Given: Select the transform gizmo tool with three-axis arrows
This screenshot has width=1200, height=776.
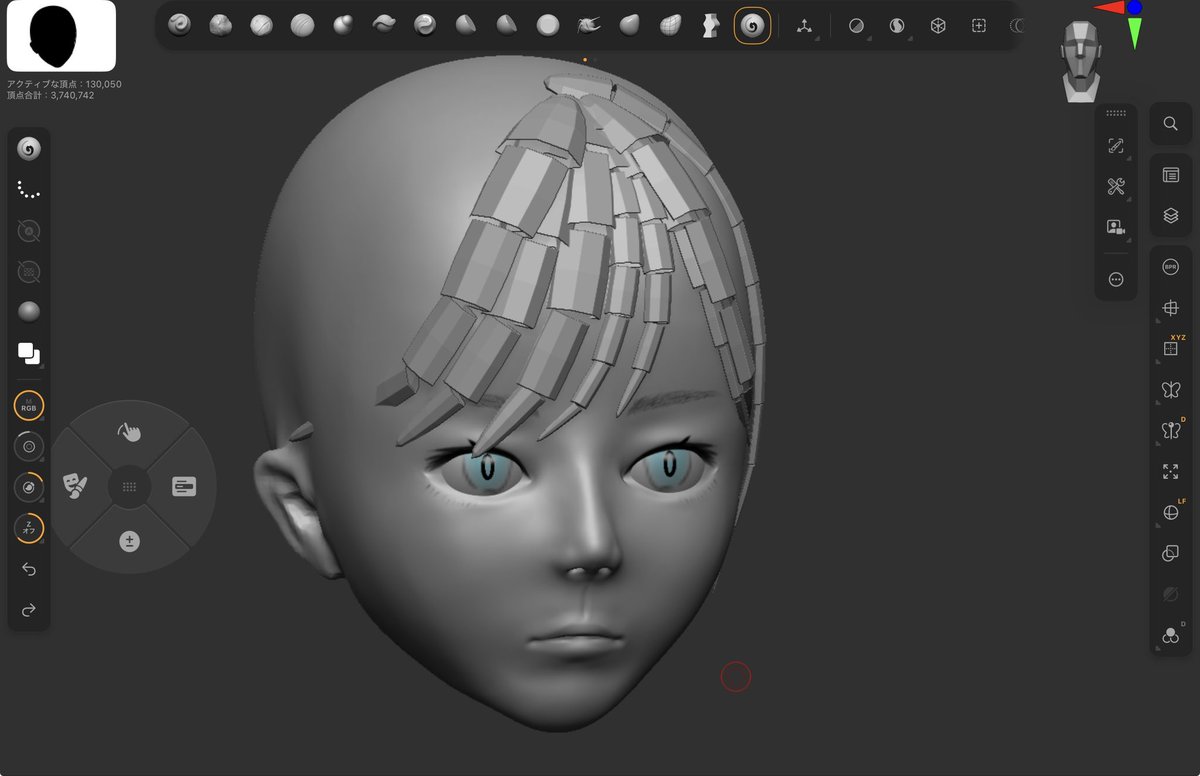Looking at the screenshot, I should (x=805, y=25).
